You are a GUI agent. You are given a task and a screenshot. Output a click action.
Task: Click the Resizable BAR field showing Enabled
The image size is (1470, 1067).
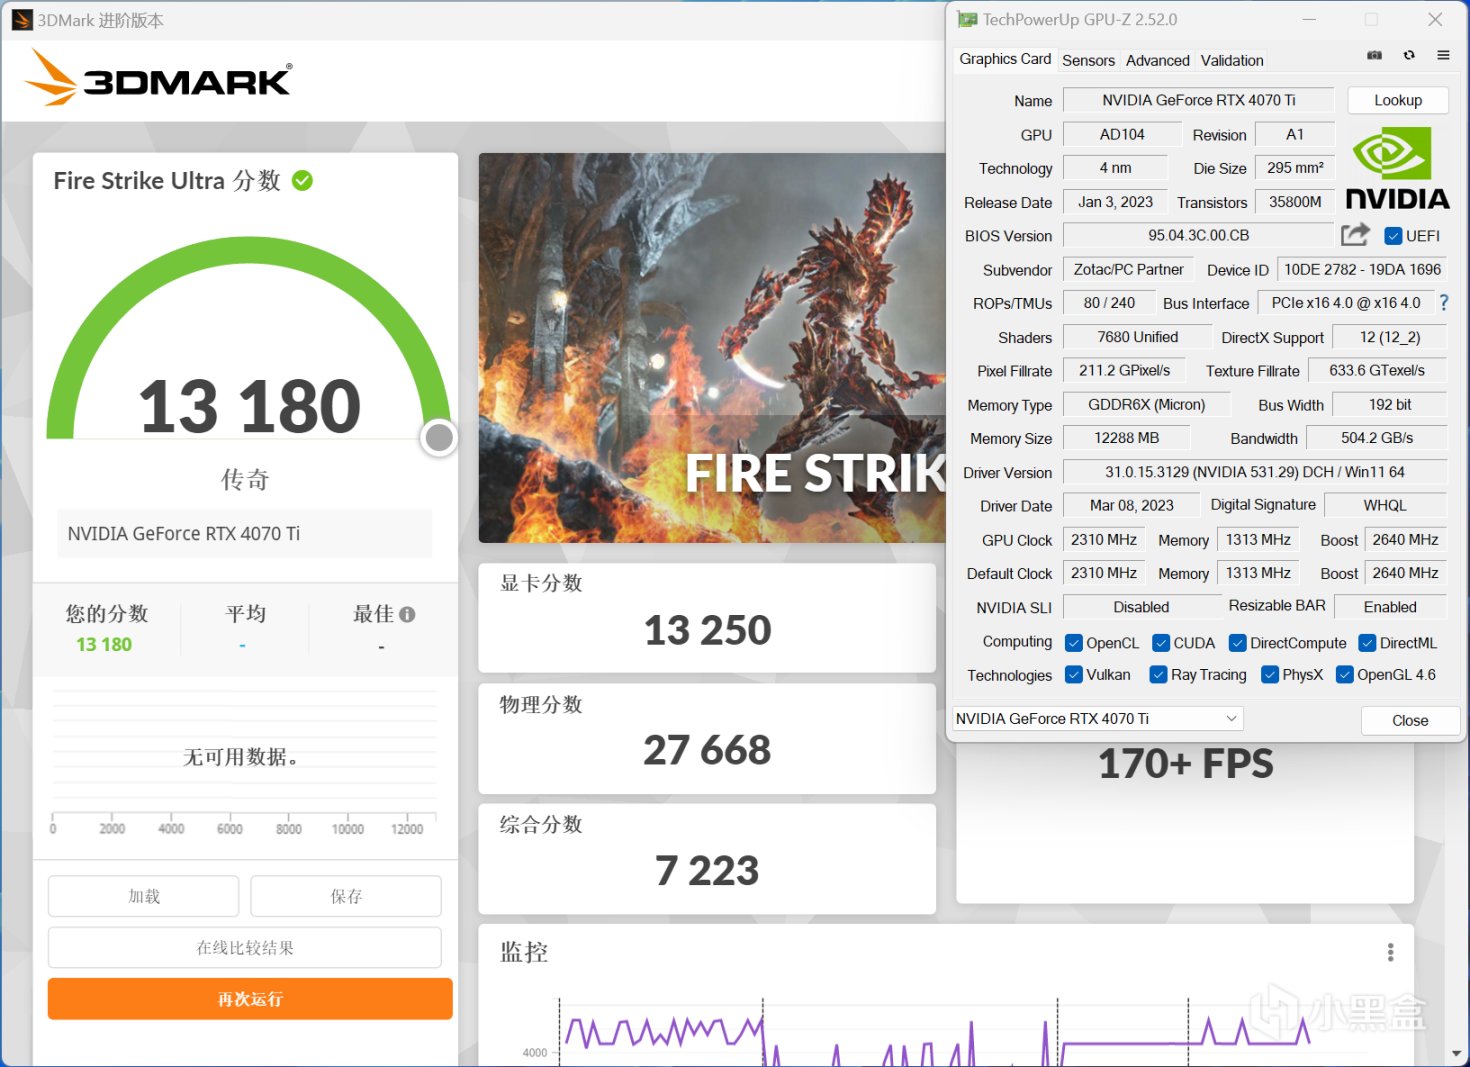tap(1390, 607)
